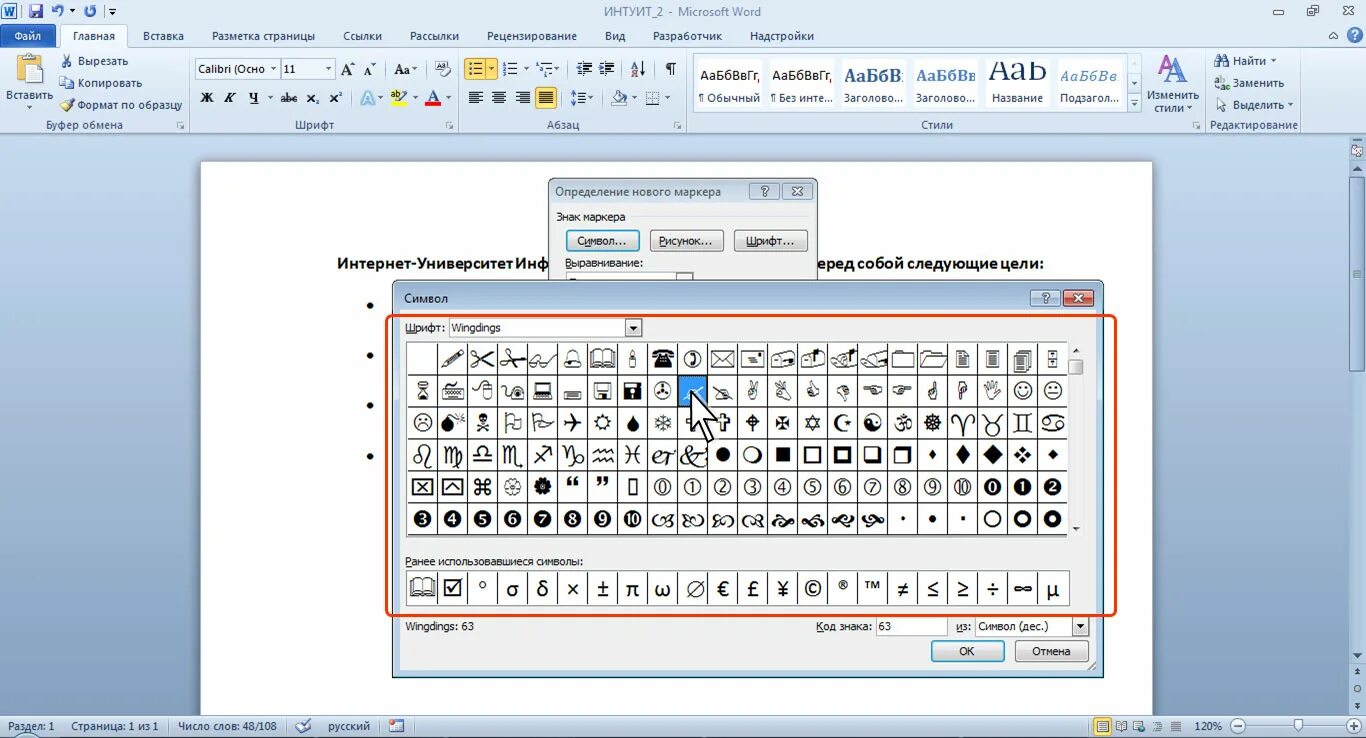Switch to the Разметка страницы tab
The height and width of the screenshot is (738, 1366).
[263, 36]
